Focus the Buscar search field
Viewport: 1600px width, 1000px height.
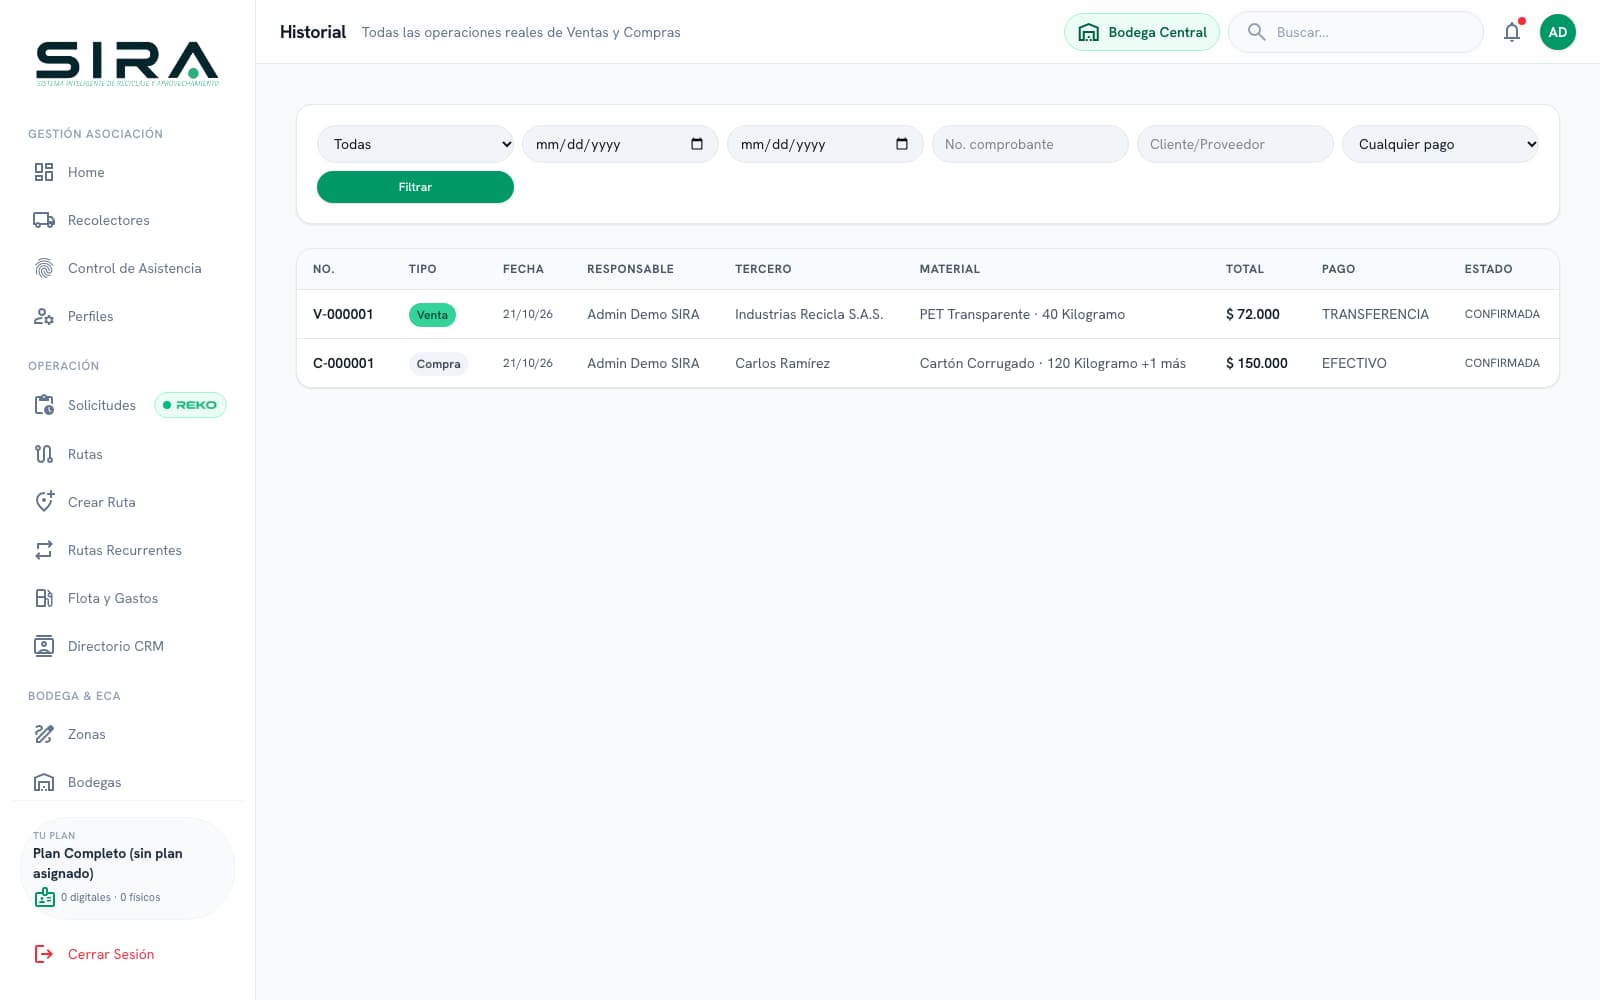tap(1356, 32)
